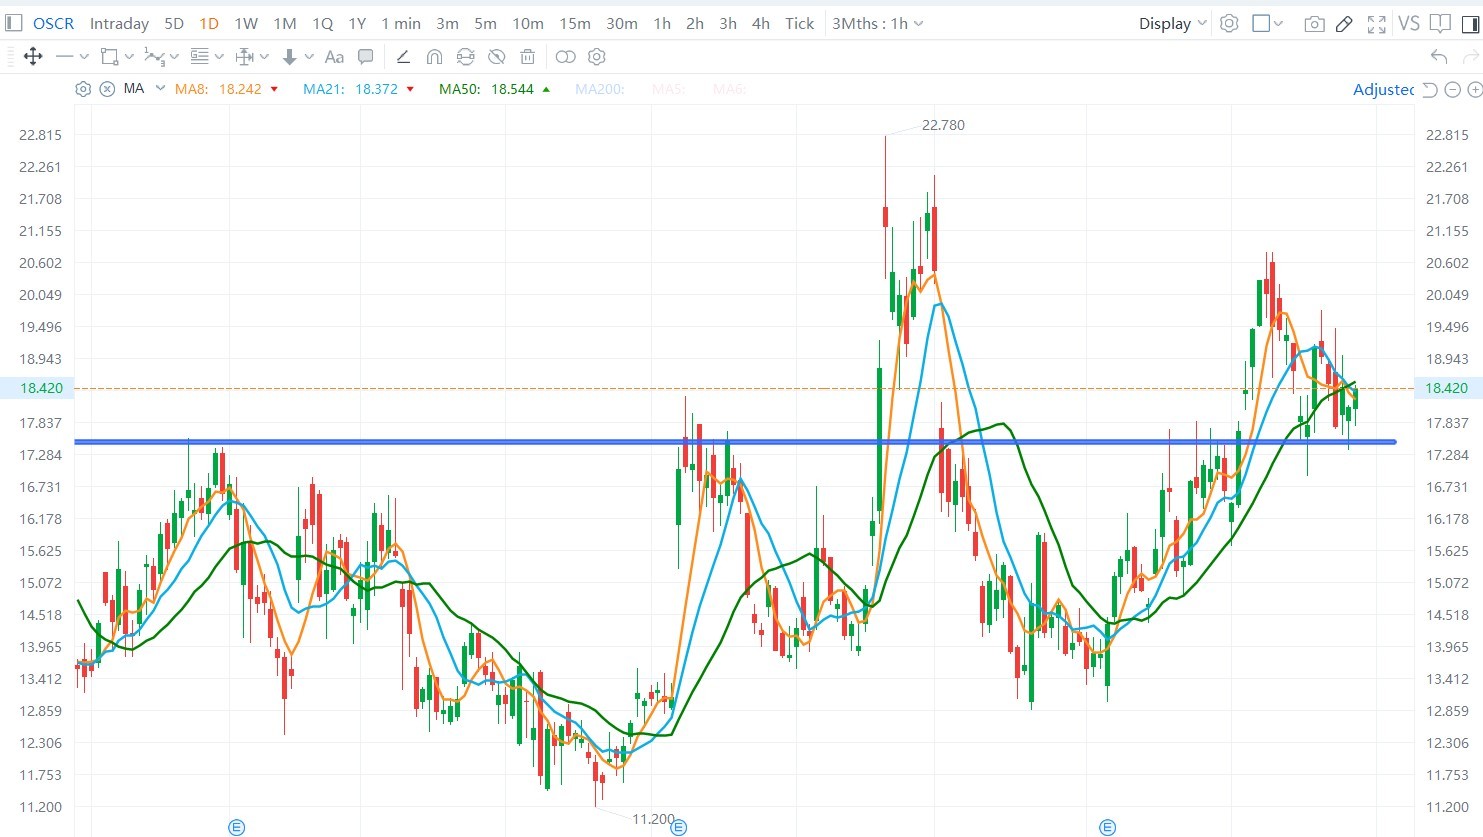The width and height of the screenshot is (1483, 837).
Task: Remove the MA indicator with the X
Action: tap(108, 89)
